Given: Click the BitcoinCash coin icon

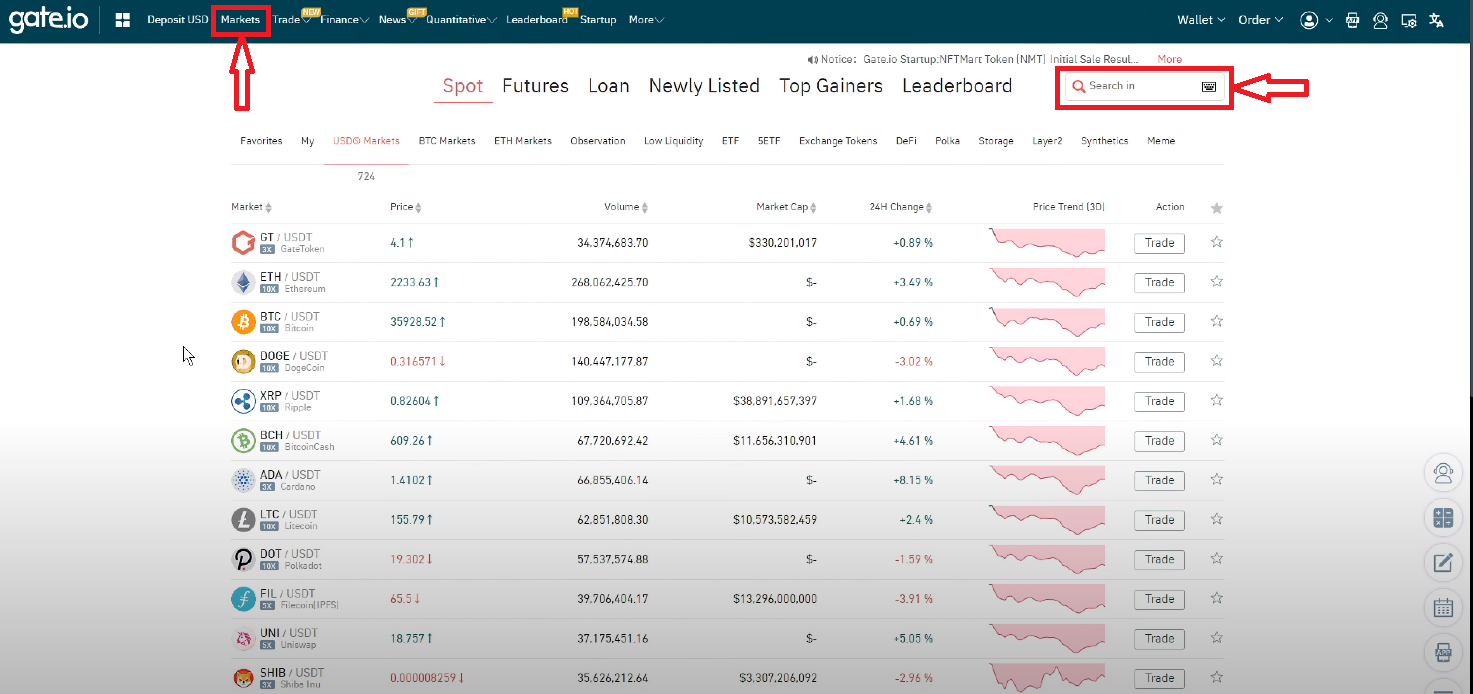Looking at the screenshot, I should (243, 440).
